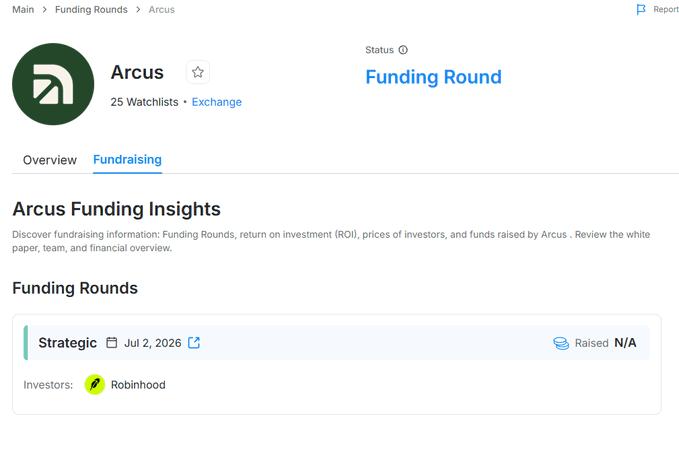
Task: Click the 25 Watchlists text
Action: tap(144, 102)
